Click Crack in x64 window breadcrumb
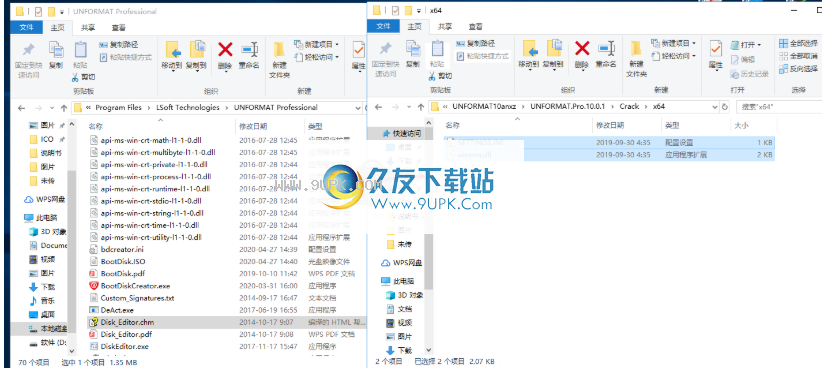The image size is (822, 375). coord(629,106)
